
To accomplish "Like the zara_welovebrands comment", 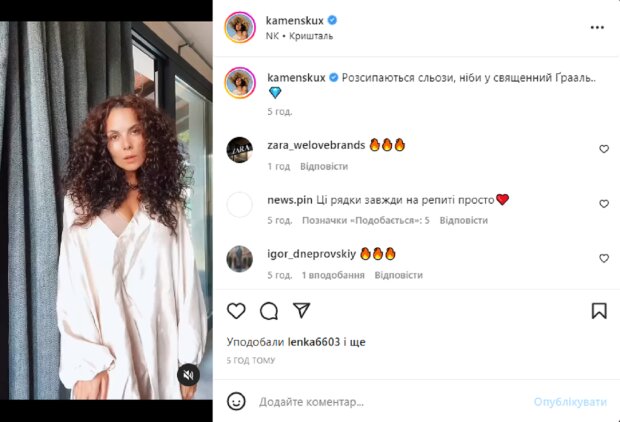I will (604, 149).
